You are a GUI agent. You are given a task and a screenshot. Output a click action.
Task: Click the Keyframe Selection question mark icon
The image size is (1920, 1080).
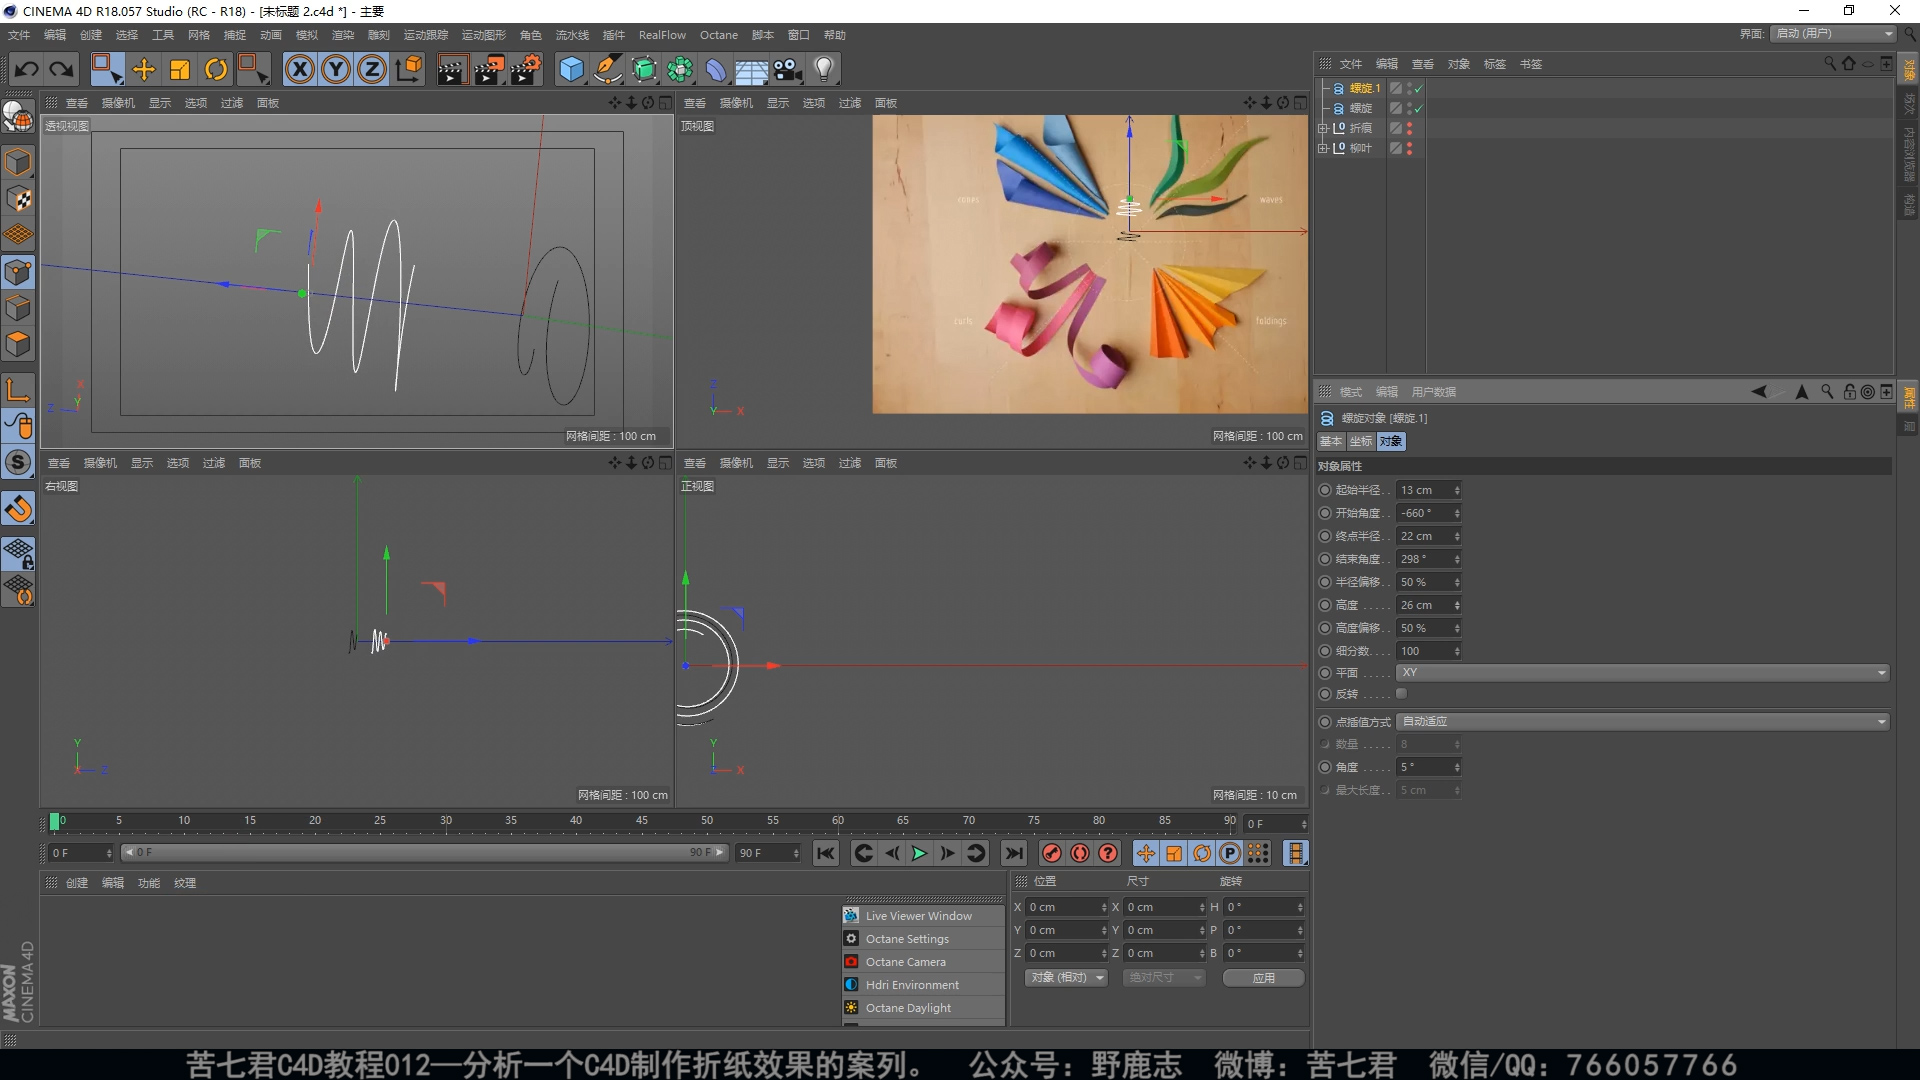tap(1108, 853)
